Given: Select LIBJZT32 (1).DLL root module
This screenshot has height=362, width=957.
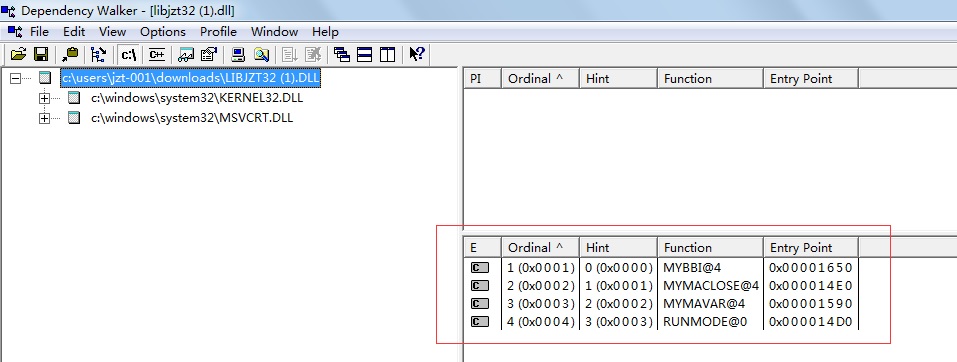Looking at the screenshot, I should click(190, 78).
